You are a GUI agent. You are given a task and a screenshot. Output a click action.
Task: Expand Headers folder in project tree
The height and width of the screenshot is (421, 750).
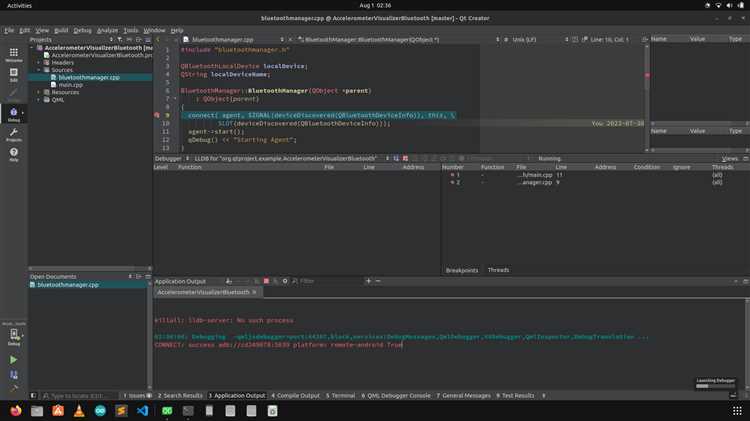click(39, 63)
